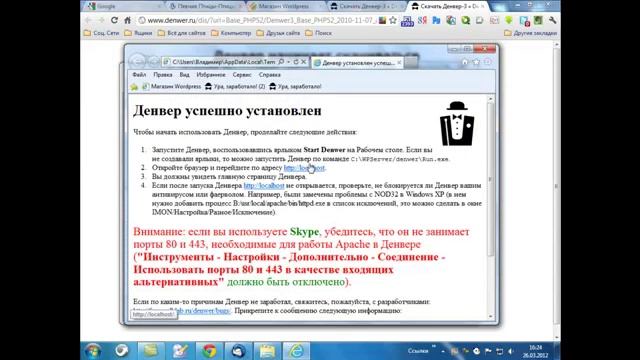640x360 pixels.
Task: Open IE home page icon
Action: (x=465, y=62)
